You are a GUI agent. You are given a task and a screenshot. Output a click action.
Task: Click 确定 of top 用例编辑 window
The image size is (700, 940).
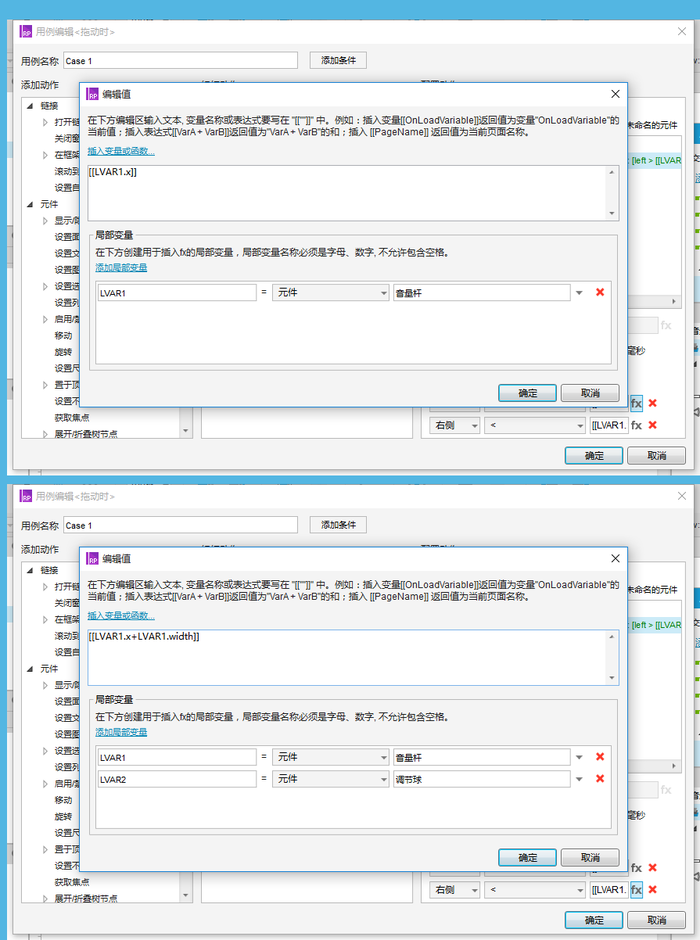tap(594, 456)
